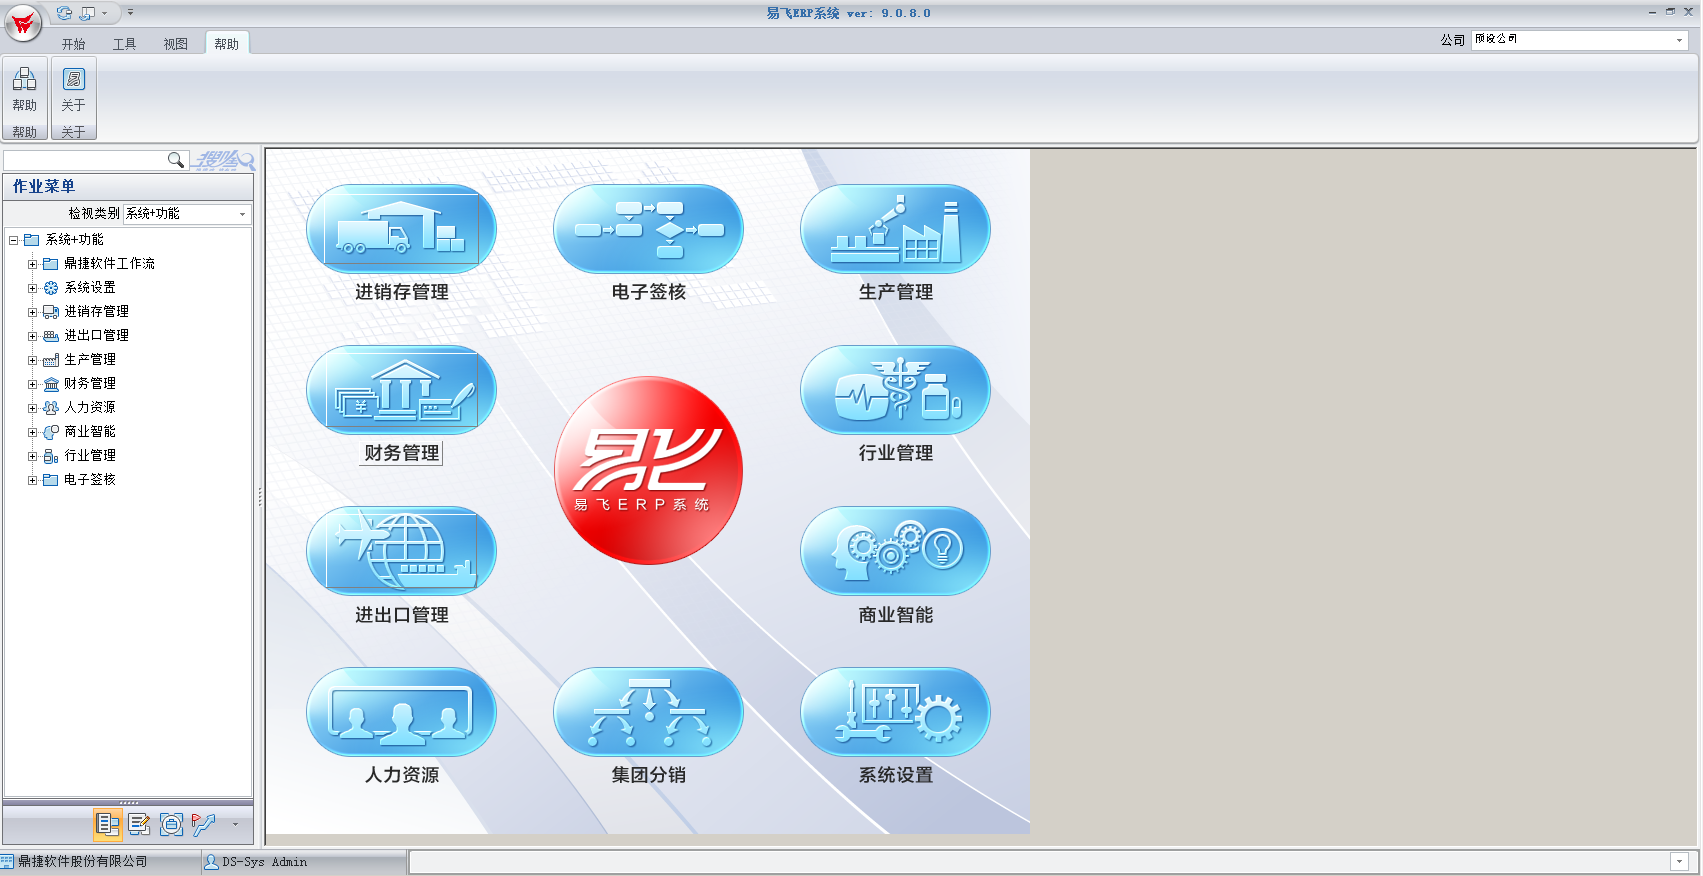Expand the 系统设置 tree node
Viewport: 1703px width, 876px height.
click(x=33, y=288)
